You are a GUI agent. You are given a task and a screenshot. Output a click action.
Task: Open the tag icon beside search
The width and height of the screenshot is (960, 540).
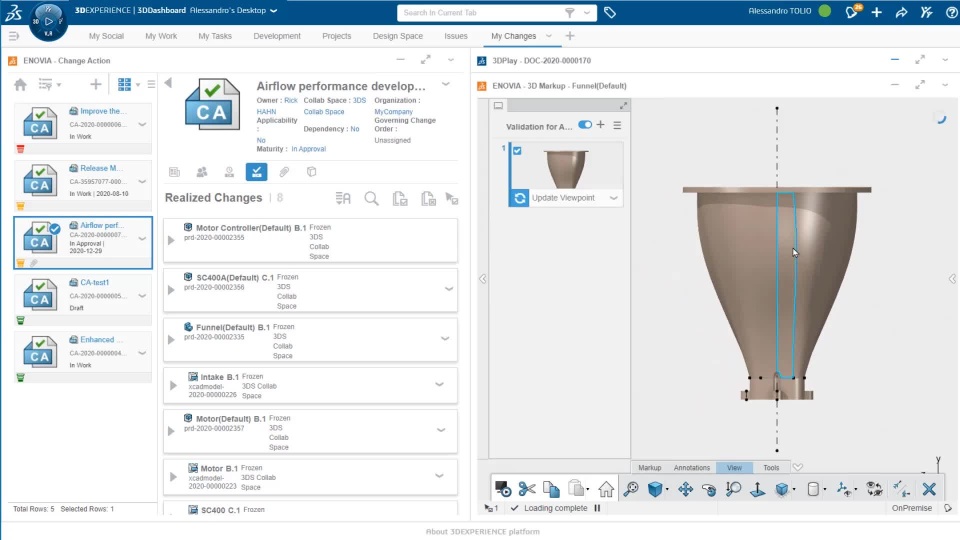pyautogui.click(x=610, y=12)
